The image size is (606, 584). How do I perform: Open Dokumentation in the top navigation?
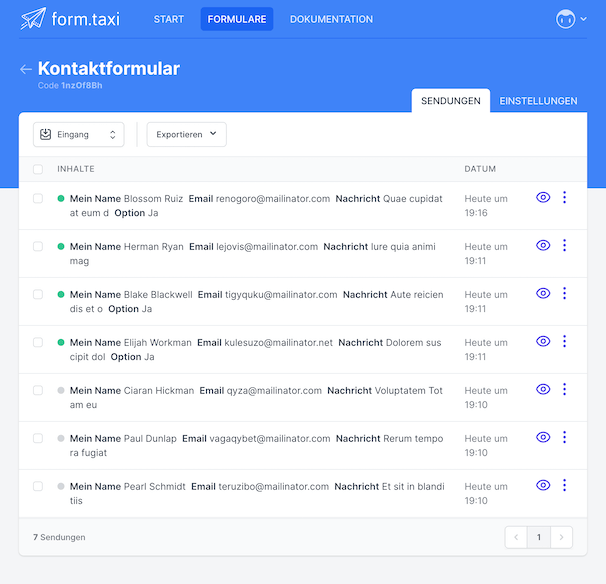click(x=331, y=19)
